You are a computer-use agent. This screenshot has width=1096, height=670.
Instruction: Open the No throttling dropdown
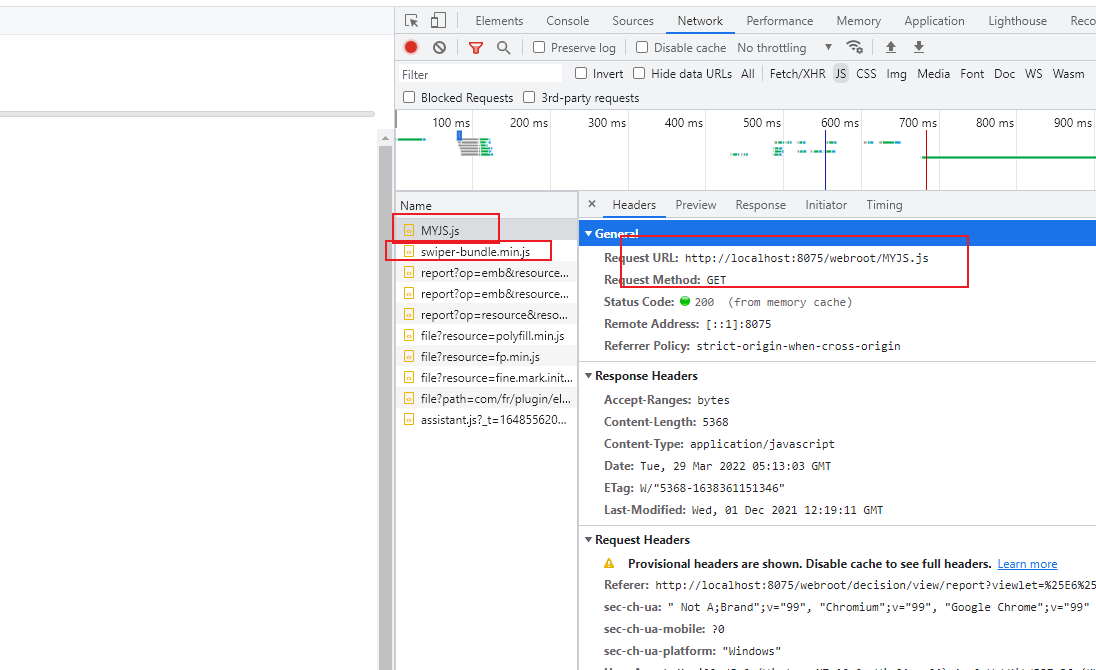(784, 48)
